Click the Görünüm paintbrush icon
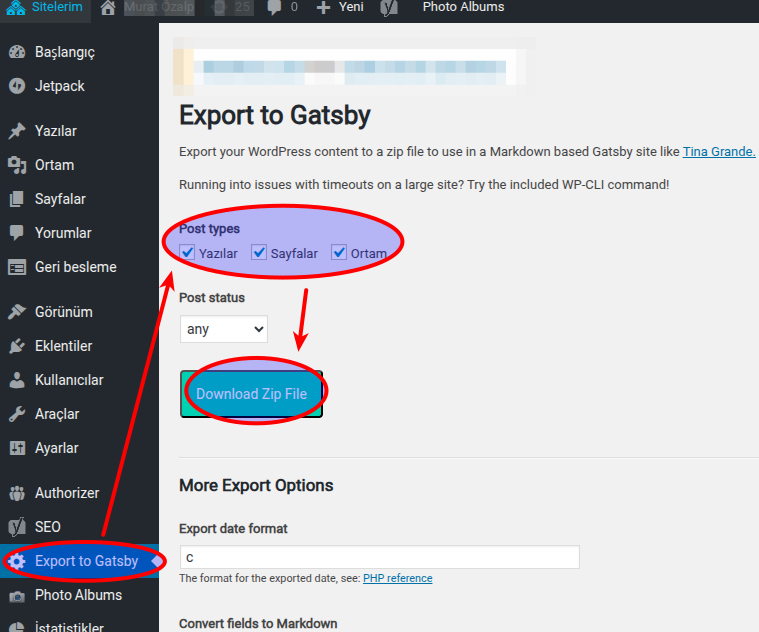The width and height of the screenshot is (759, 632). point(17,312)
